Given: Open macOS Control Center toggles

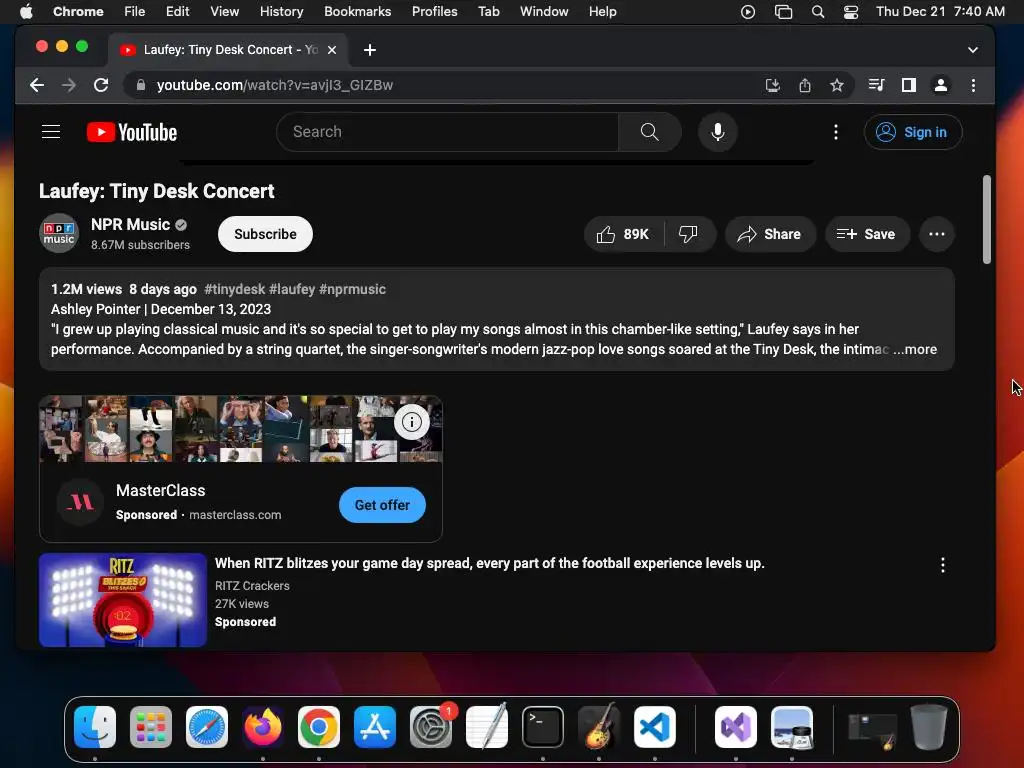Looking at the screenshot, I should (x=851, y=12).
